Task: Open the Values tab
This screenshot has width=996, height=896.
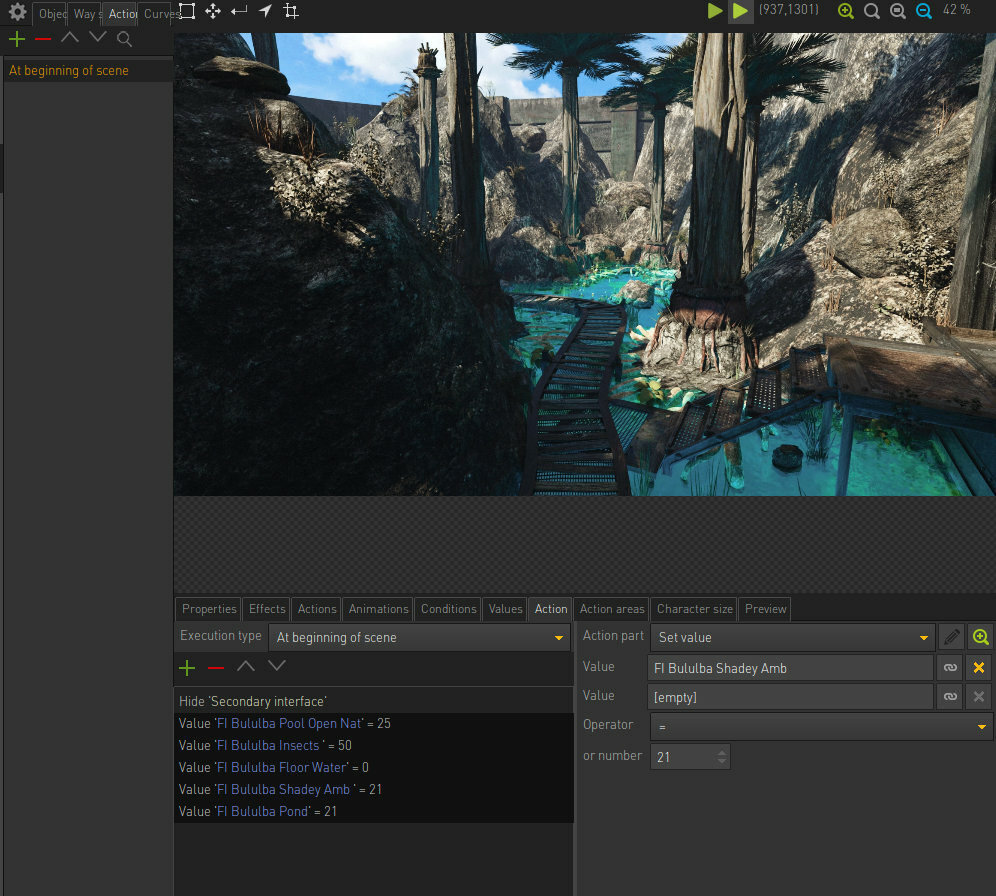Action: (505, 609)
